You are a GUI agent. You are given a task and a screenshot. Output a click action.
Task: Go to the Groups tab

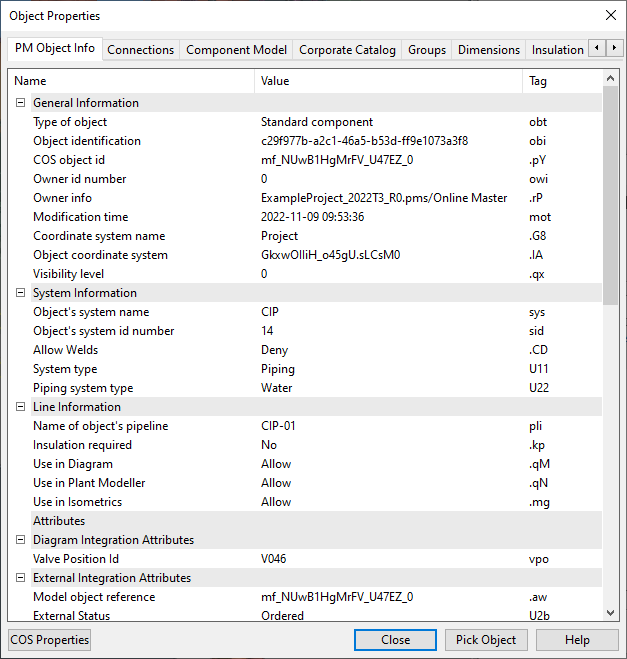[x=427, y=50]
